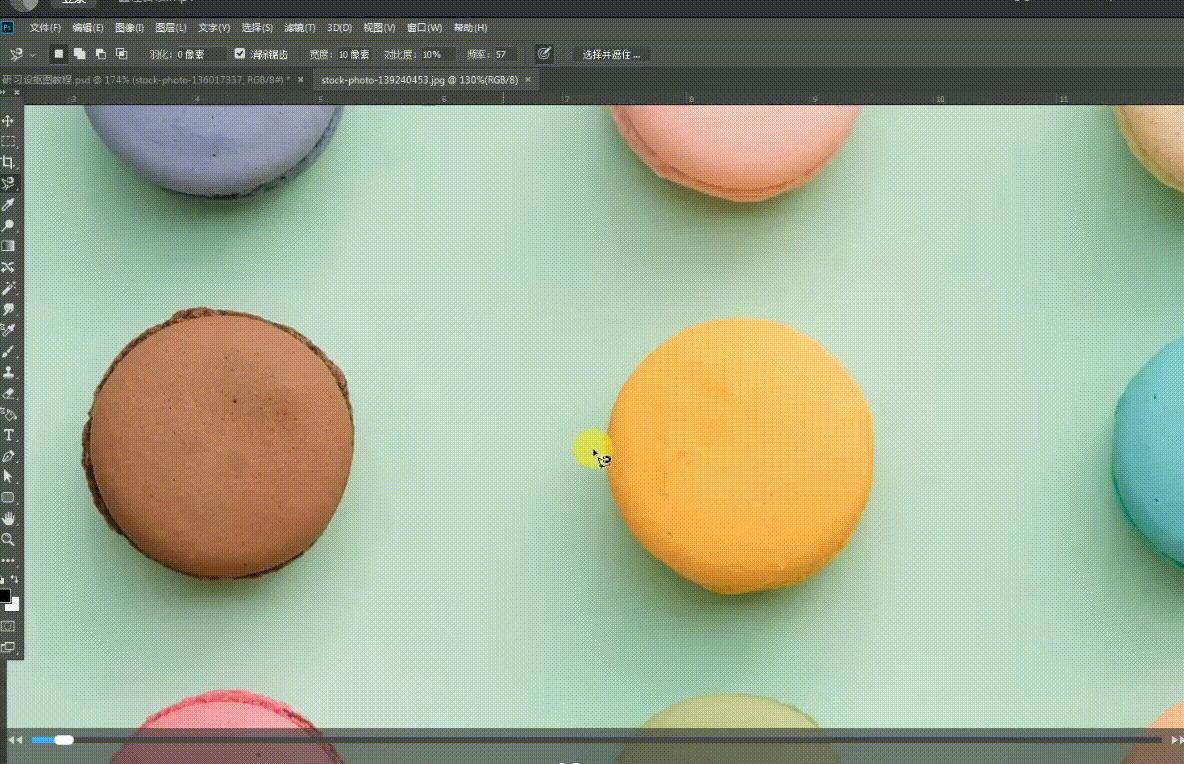Screen dimensions: 1184x764
Task: Select the Crop tool
Action: [x=8, y=163]
